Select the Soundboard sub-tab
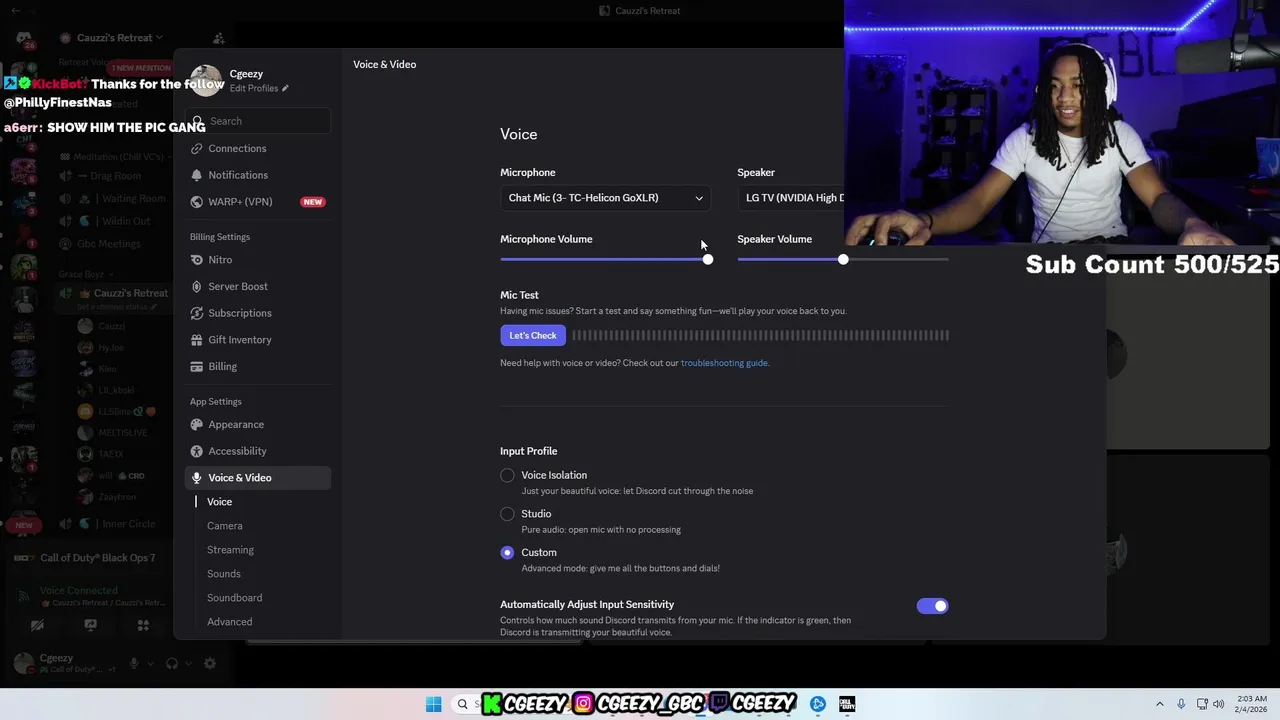1280x720 pixels. pos(234,598)
